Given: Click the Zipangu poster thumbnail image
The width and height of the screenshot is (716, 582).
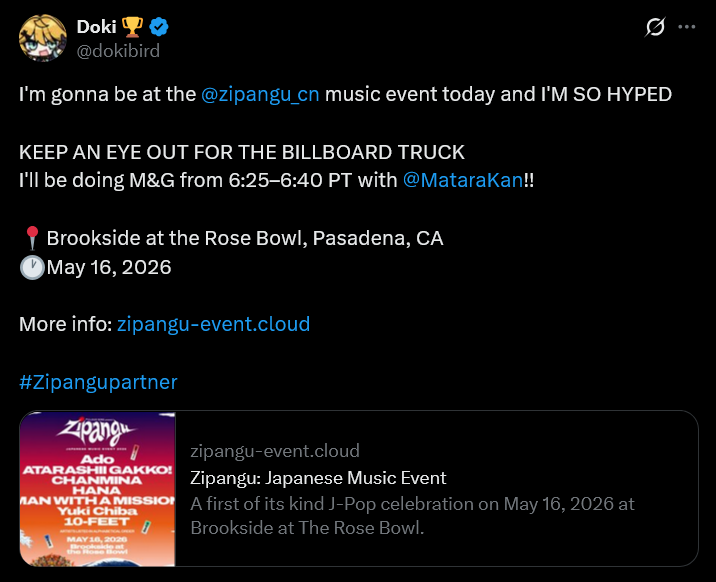Looking at the screenshot, I should (x=98, y=489).
